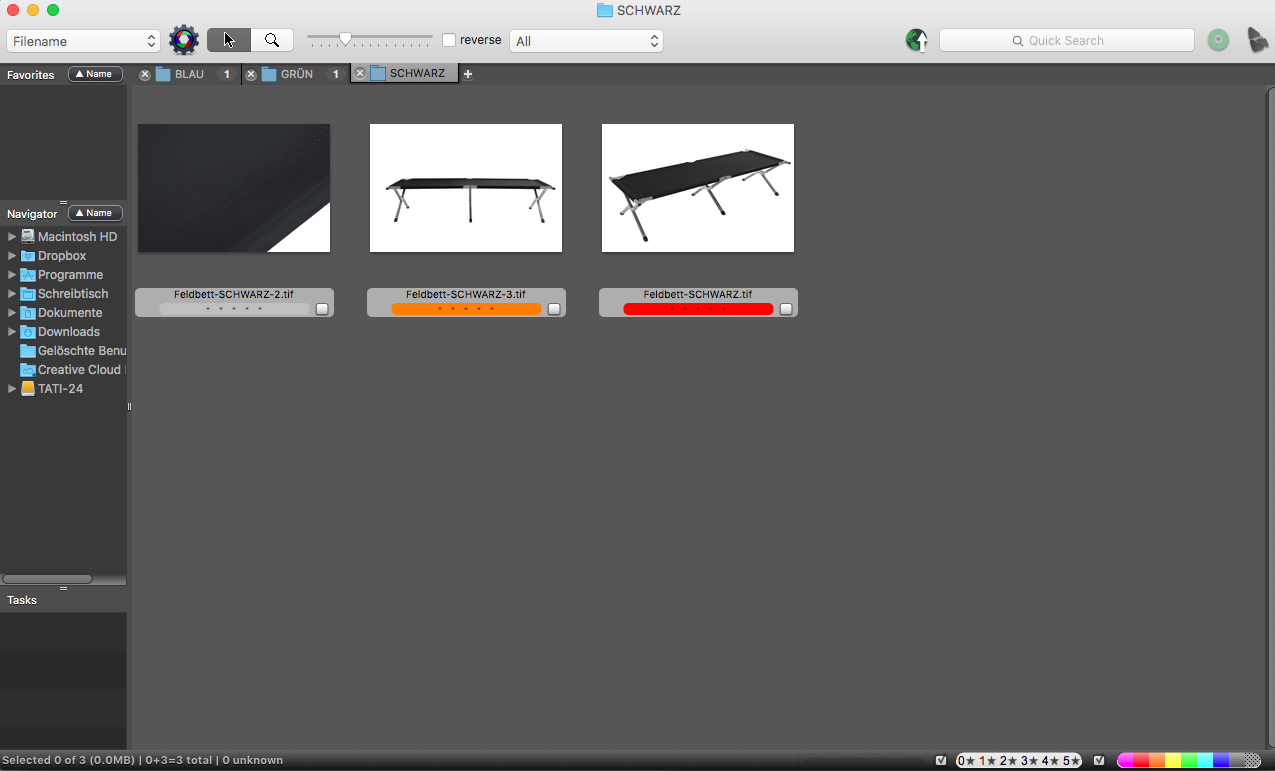Toggle blue color class filter in status bar

click(1221, 761)
